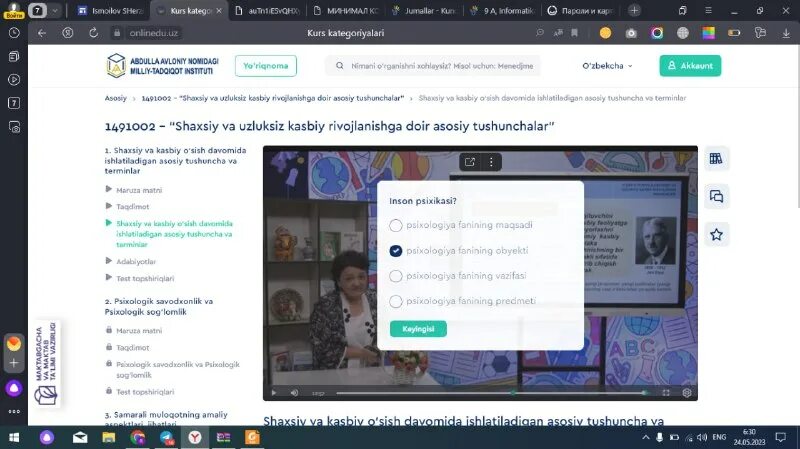The height and width of the screenshot is (449, 800).
Task: Switch to 'auTn1iESvQHX' browser tab
Action: coord(268,11)
